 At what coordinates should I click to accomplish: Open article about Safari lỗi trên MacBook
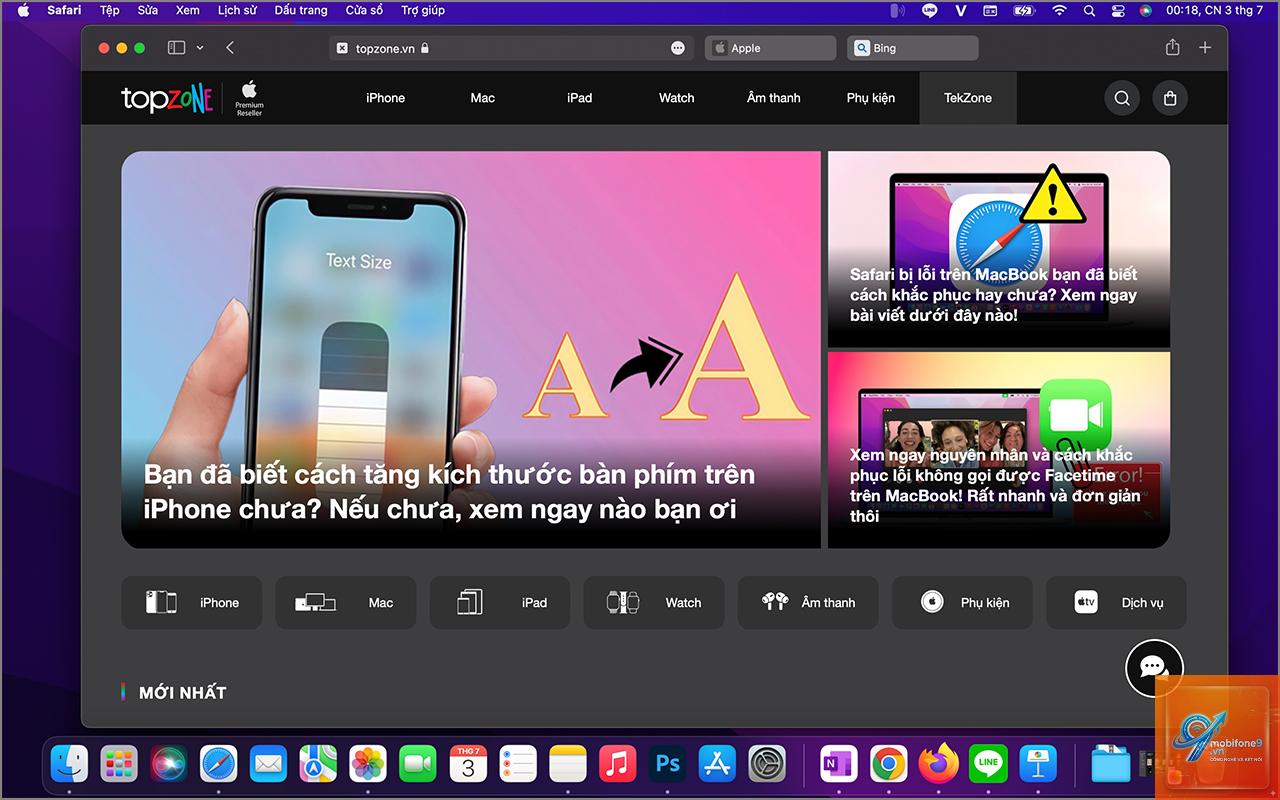tap(999, 250)
